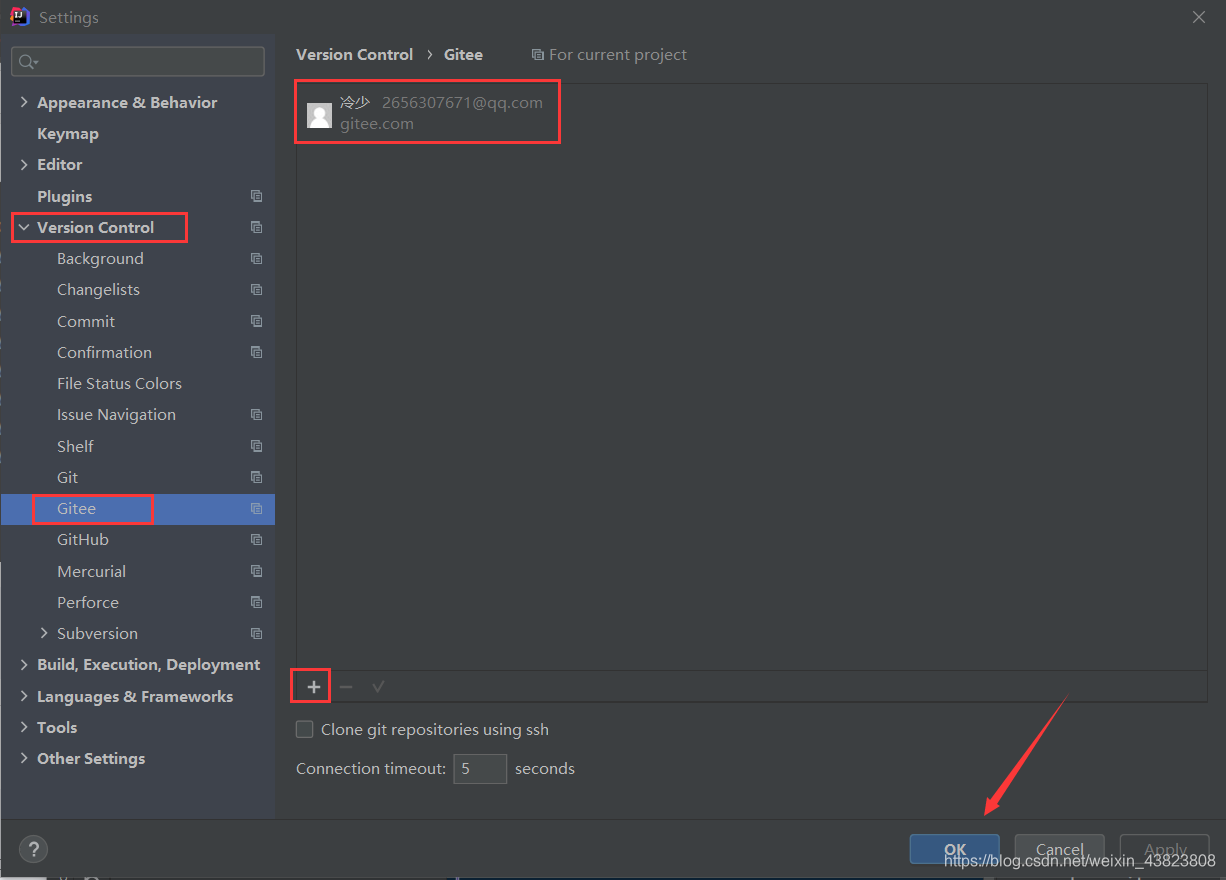Click the Gitee account avatar icon

(319, 115)
